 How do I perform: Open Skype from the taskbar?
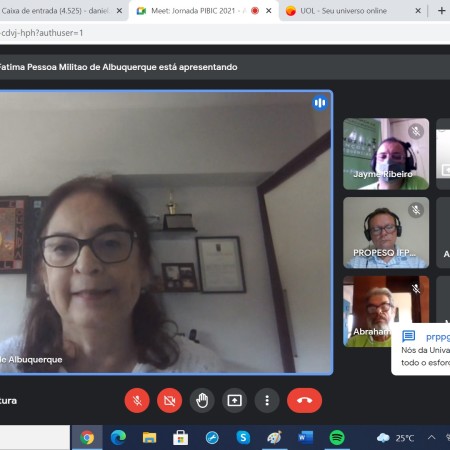click(x=243, y=437)
